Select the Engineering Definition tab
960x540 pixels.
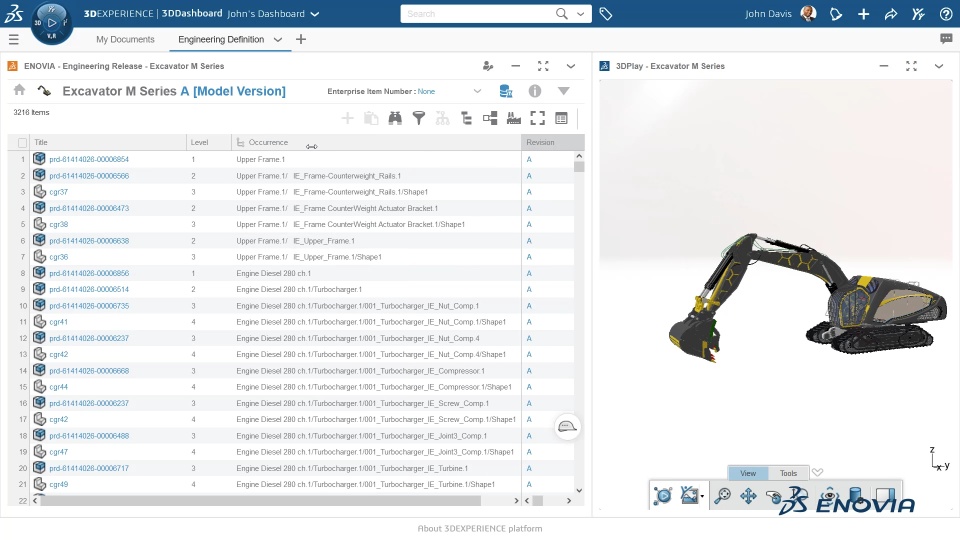(221, 39)
